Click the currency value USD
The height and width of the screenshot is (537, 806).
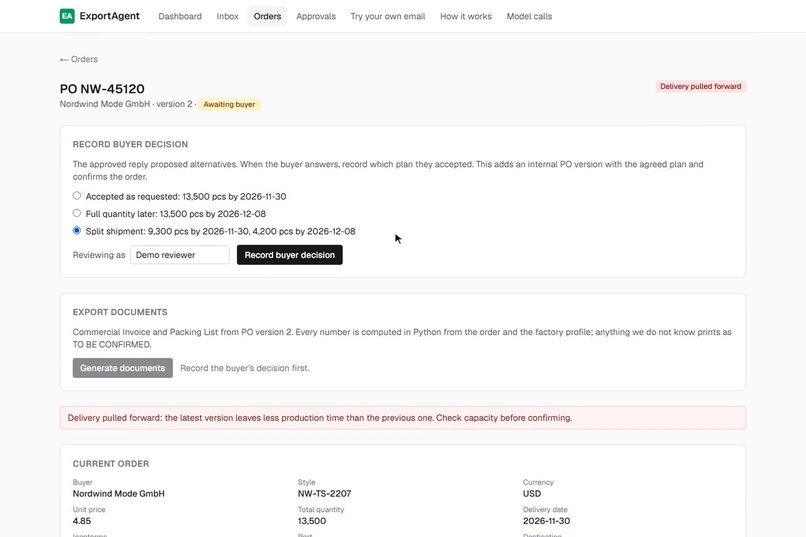[532, 493]
